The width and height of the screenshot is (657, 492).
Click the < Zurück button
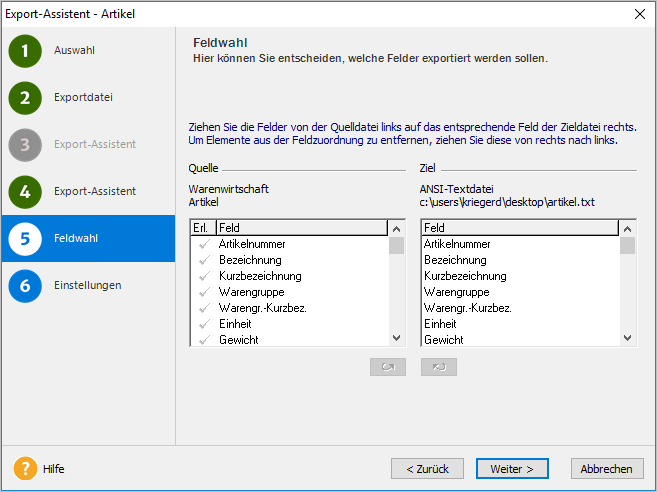[x=427, y=469]
